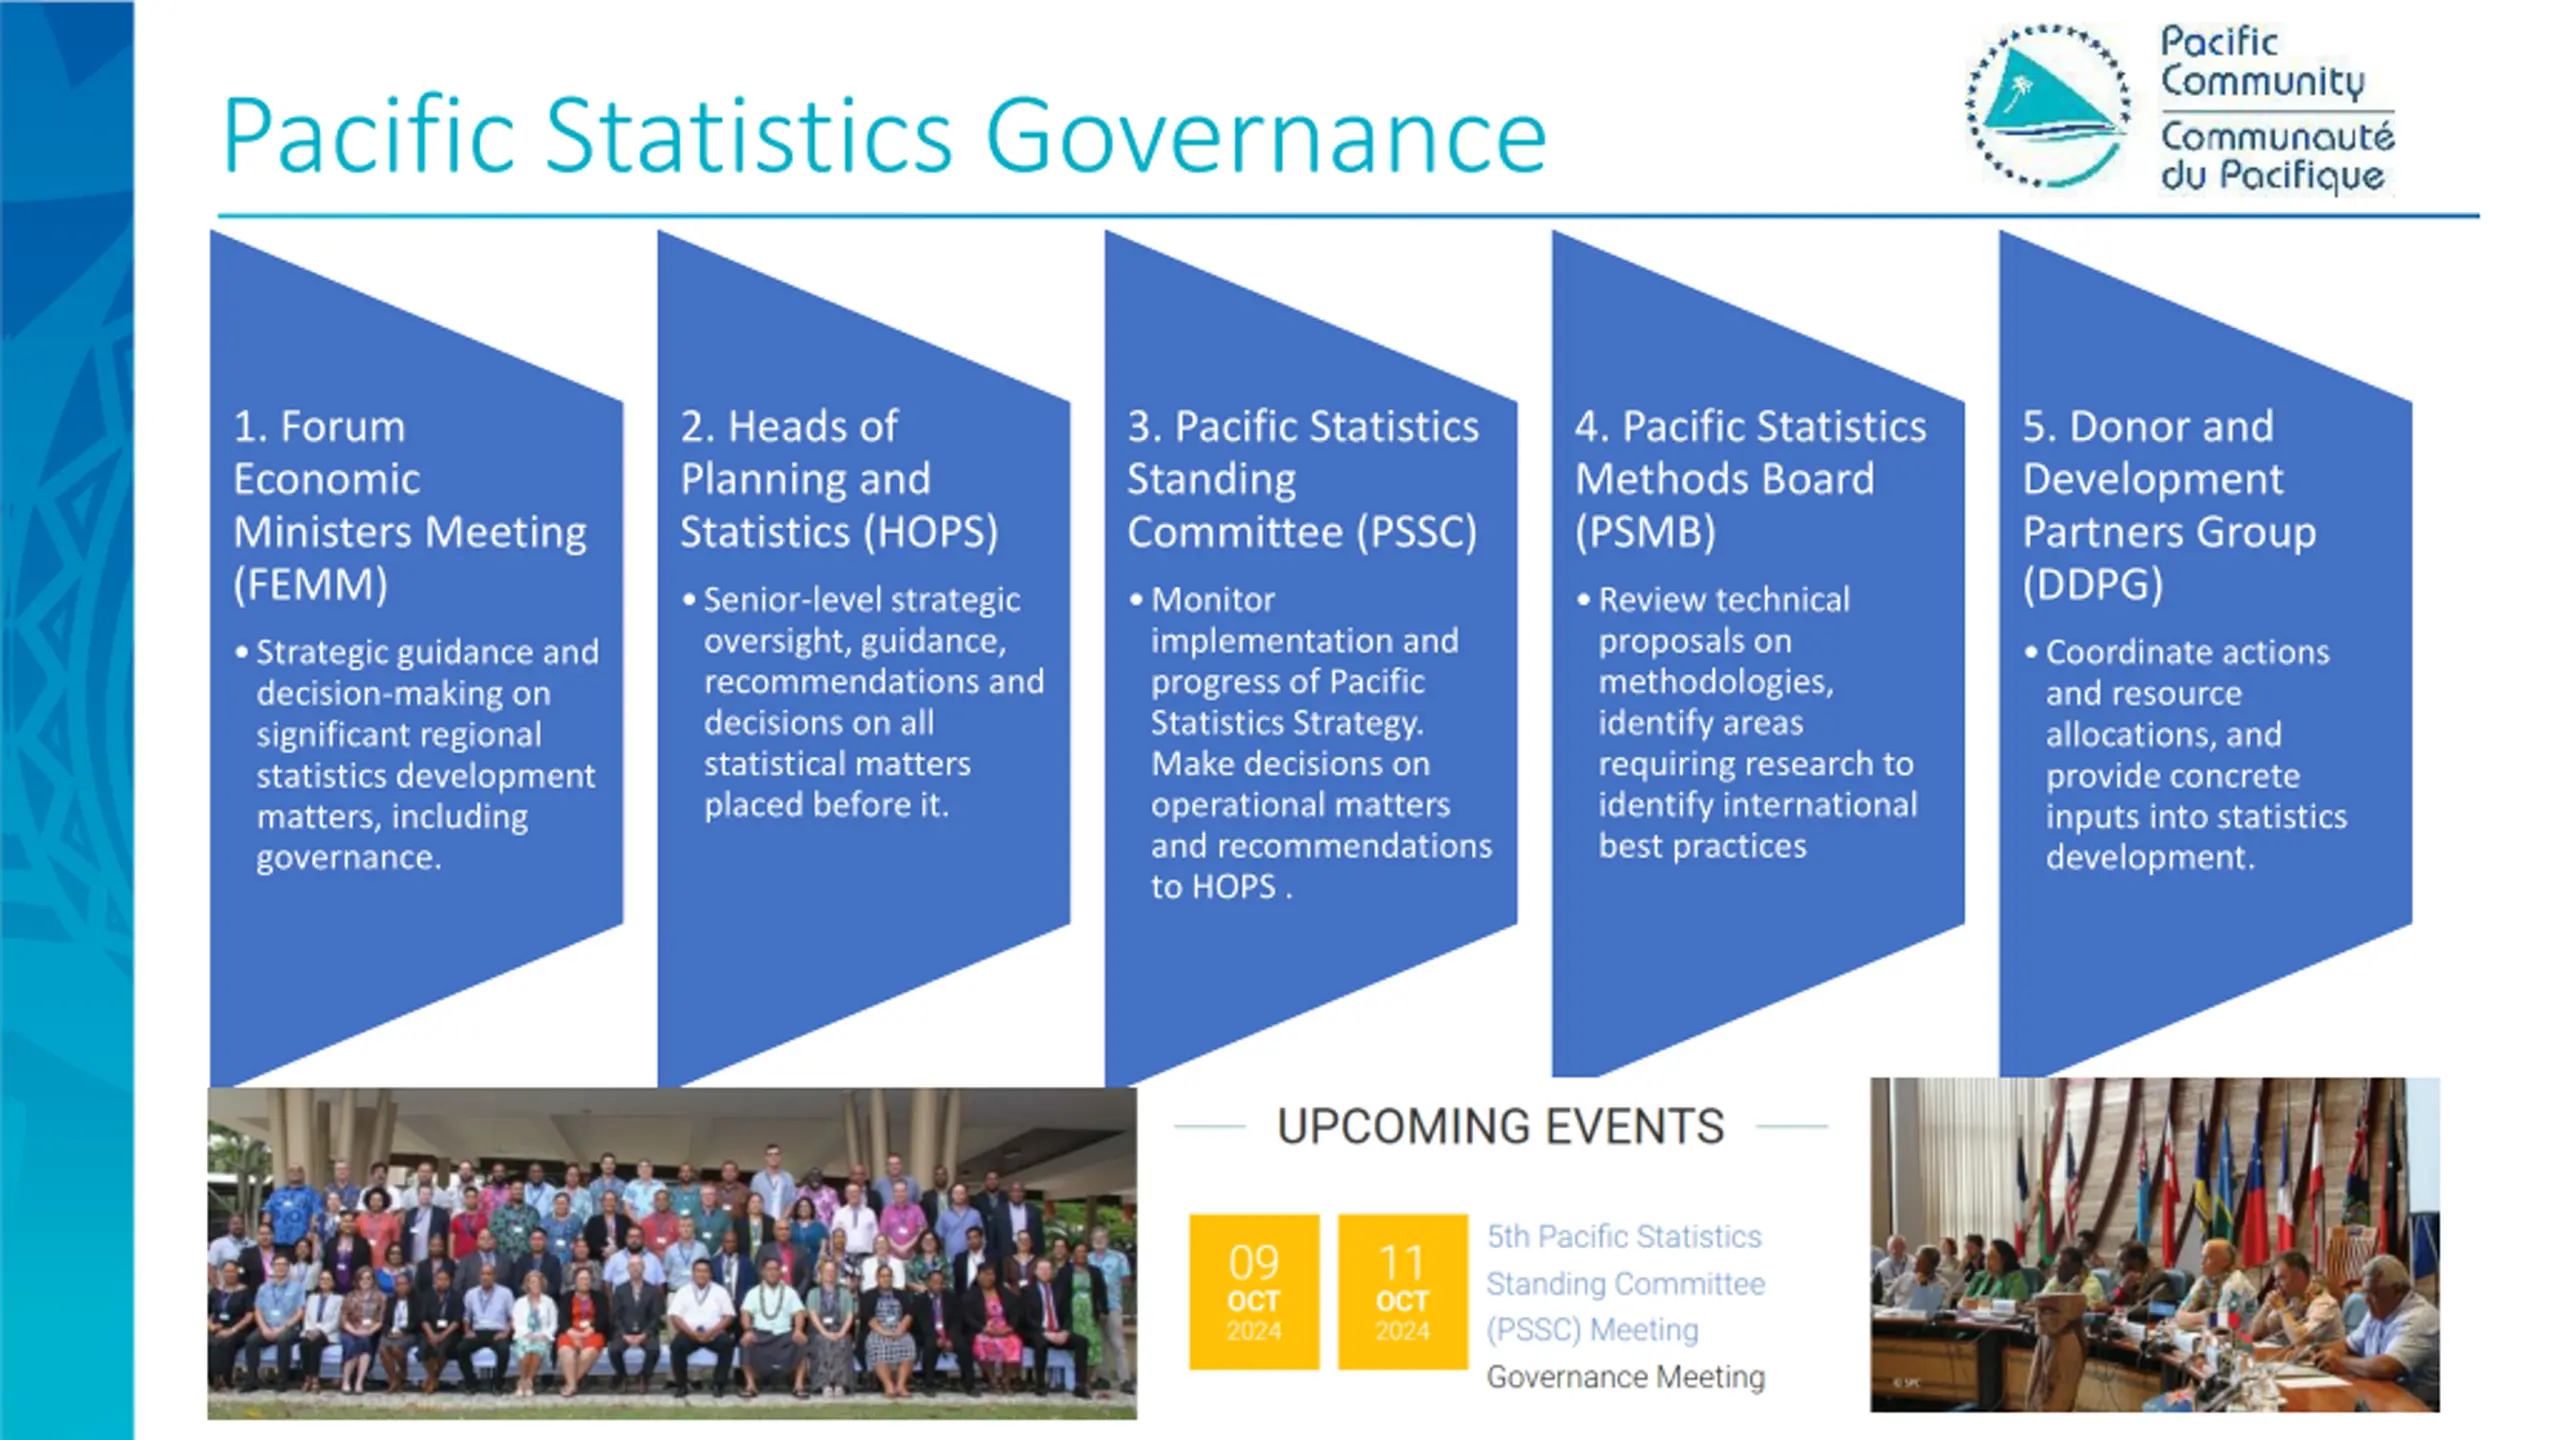The height and width of the screenshot is (1440, 2560).
Task: Click the 09 OCT 2024 date box
Action: point(1253,1291)
